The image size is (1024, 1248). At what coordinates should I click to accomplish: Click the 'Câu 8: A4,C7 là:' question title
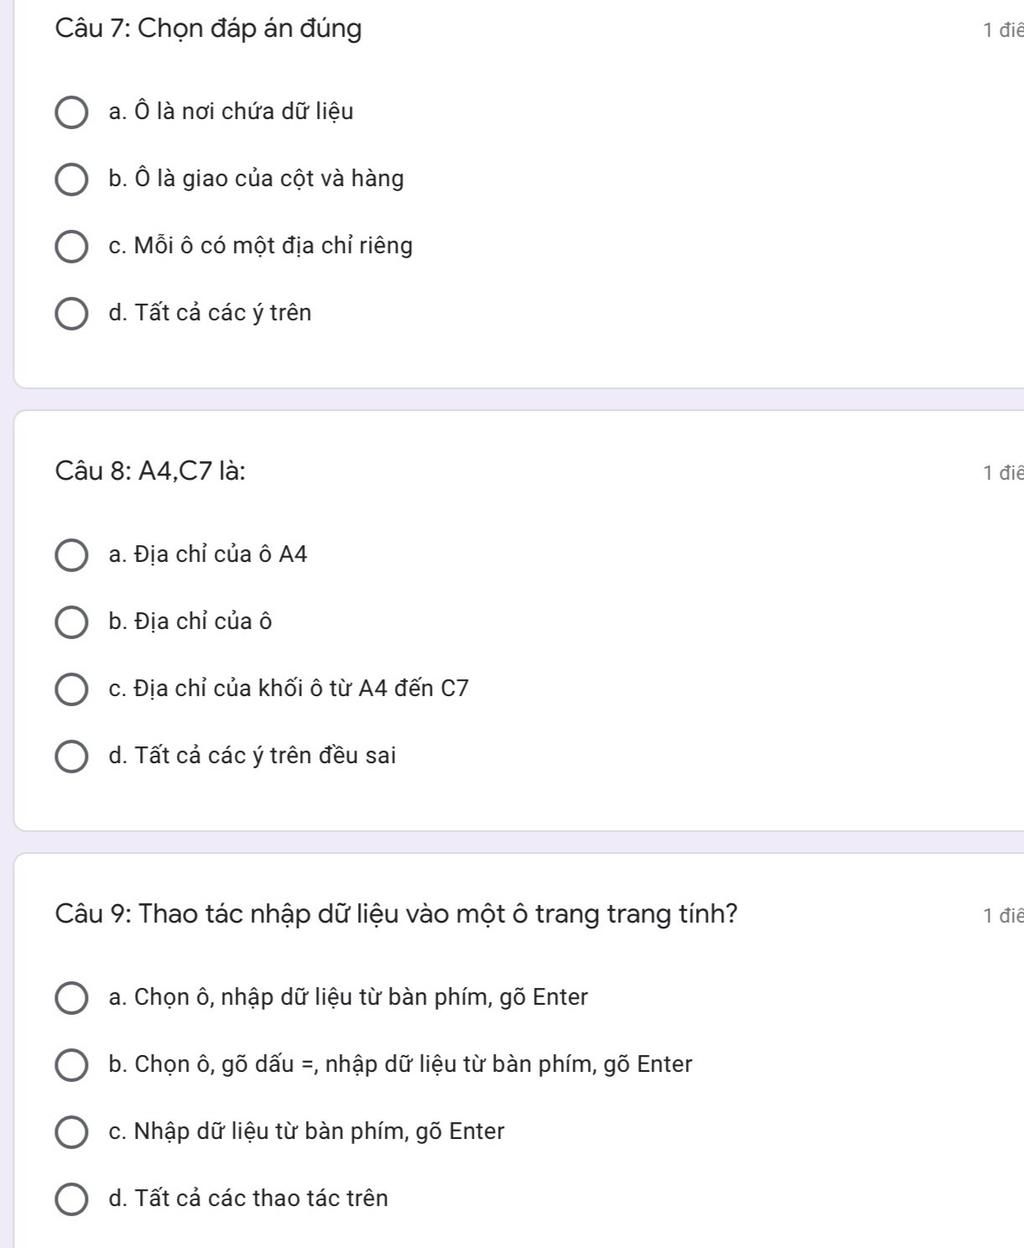coord(151,471)
